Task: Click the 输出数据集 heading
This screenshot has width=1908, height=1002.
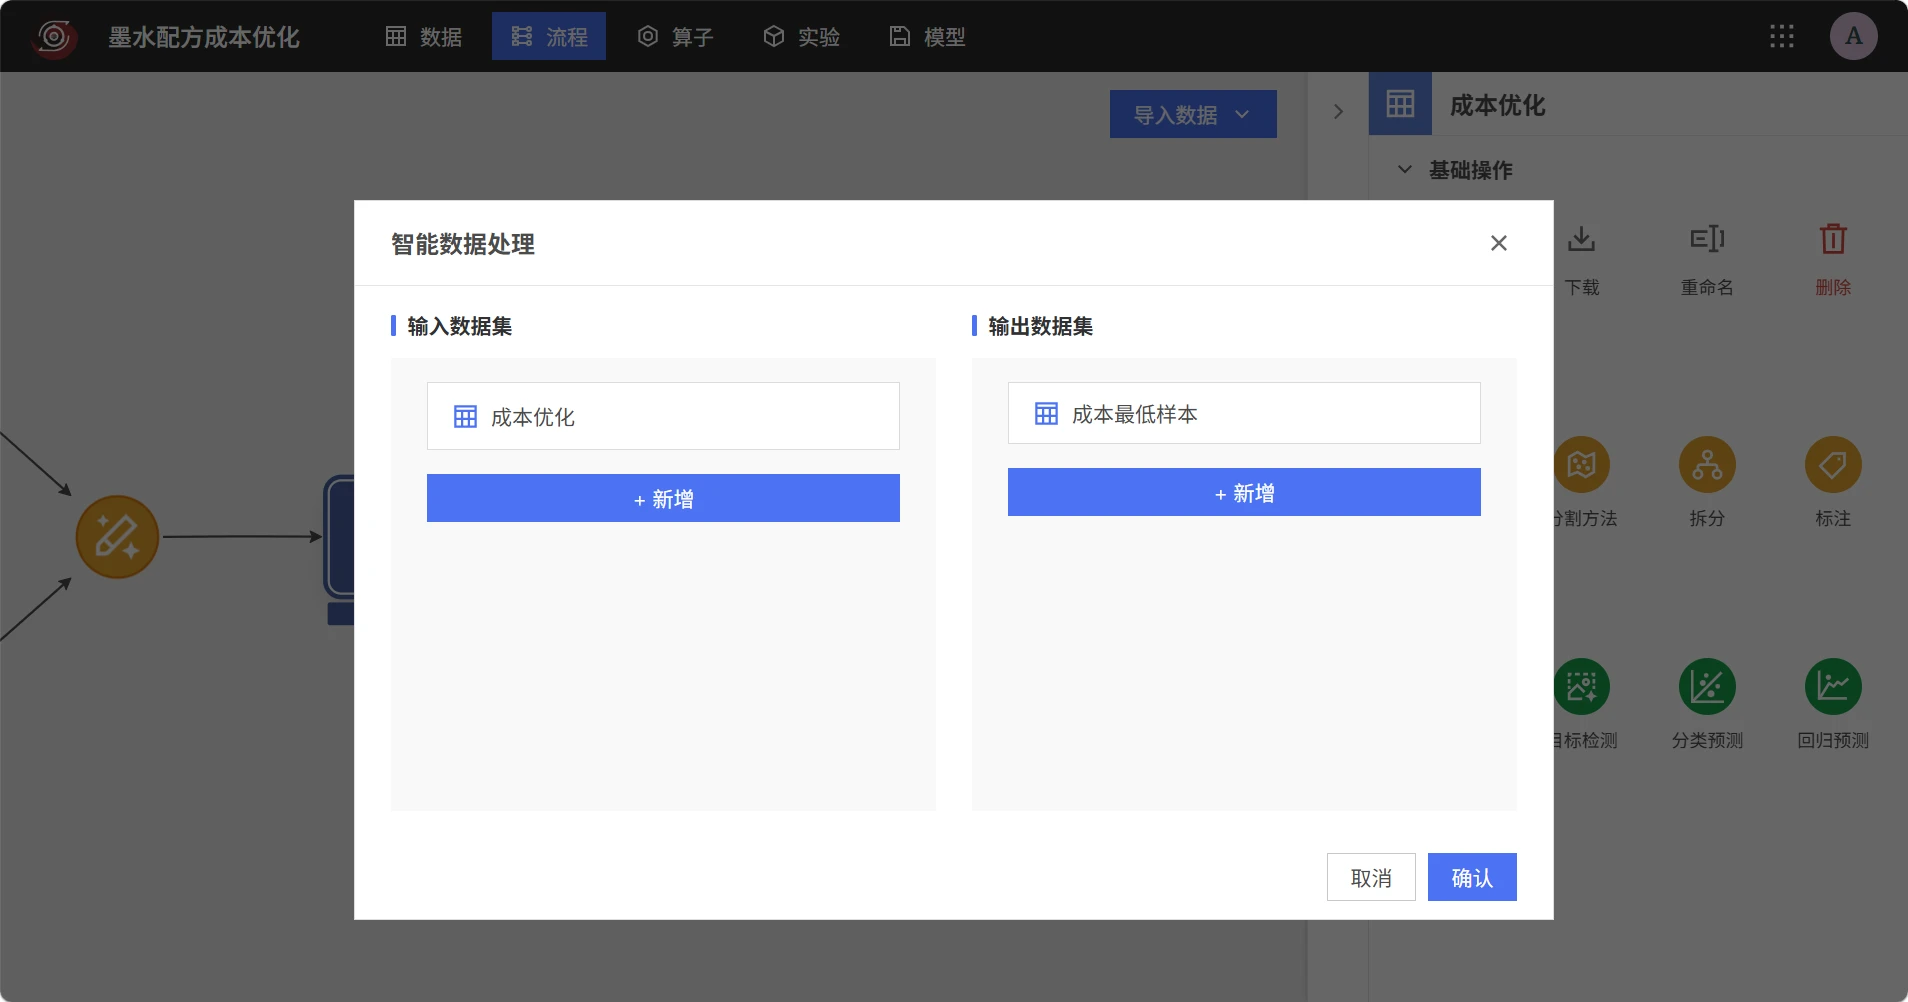Action: click(1041, 326)
